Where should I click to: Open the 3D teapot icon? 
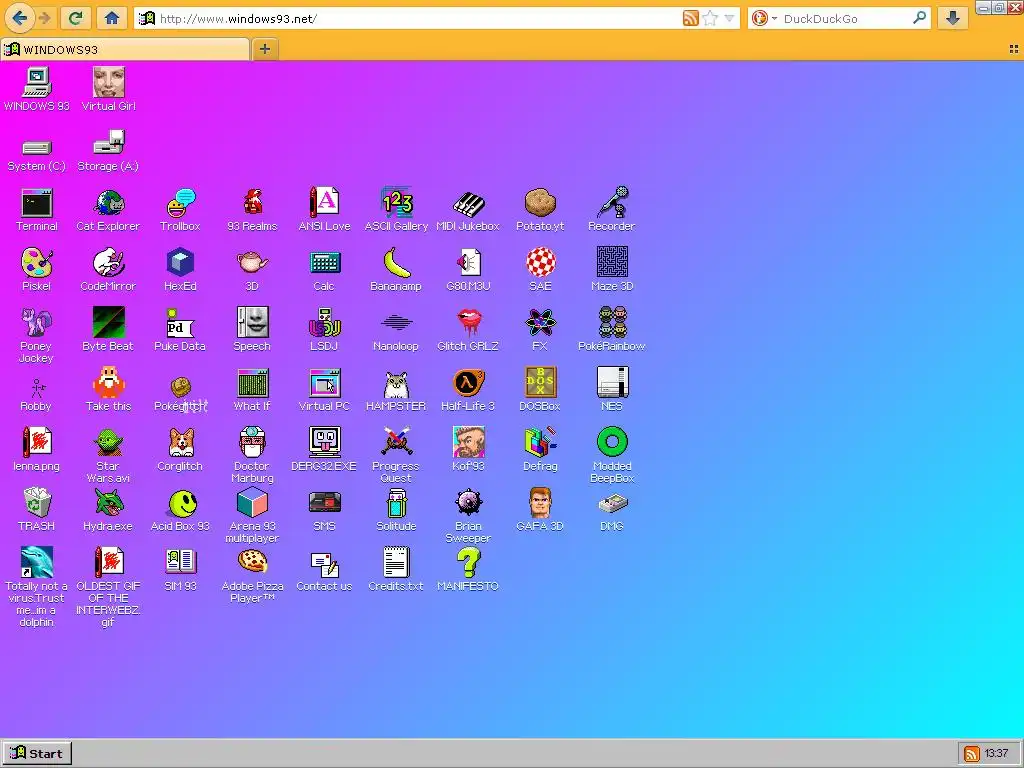coord(252,269)
